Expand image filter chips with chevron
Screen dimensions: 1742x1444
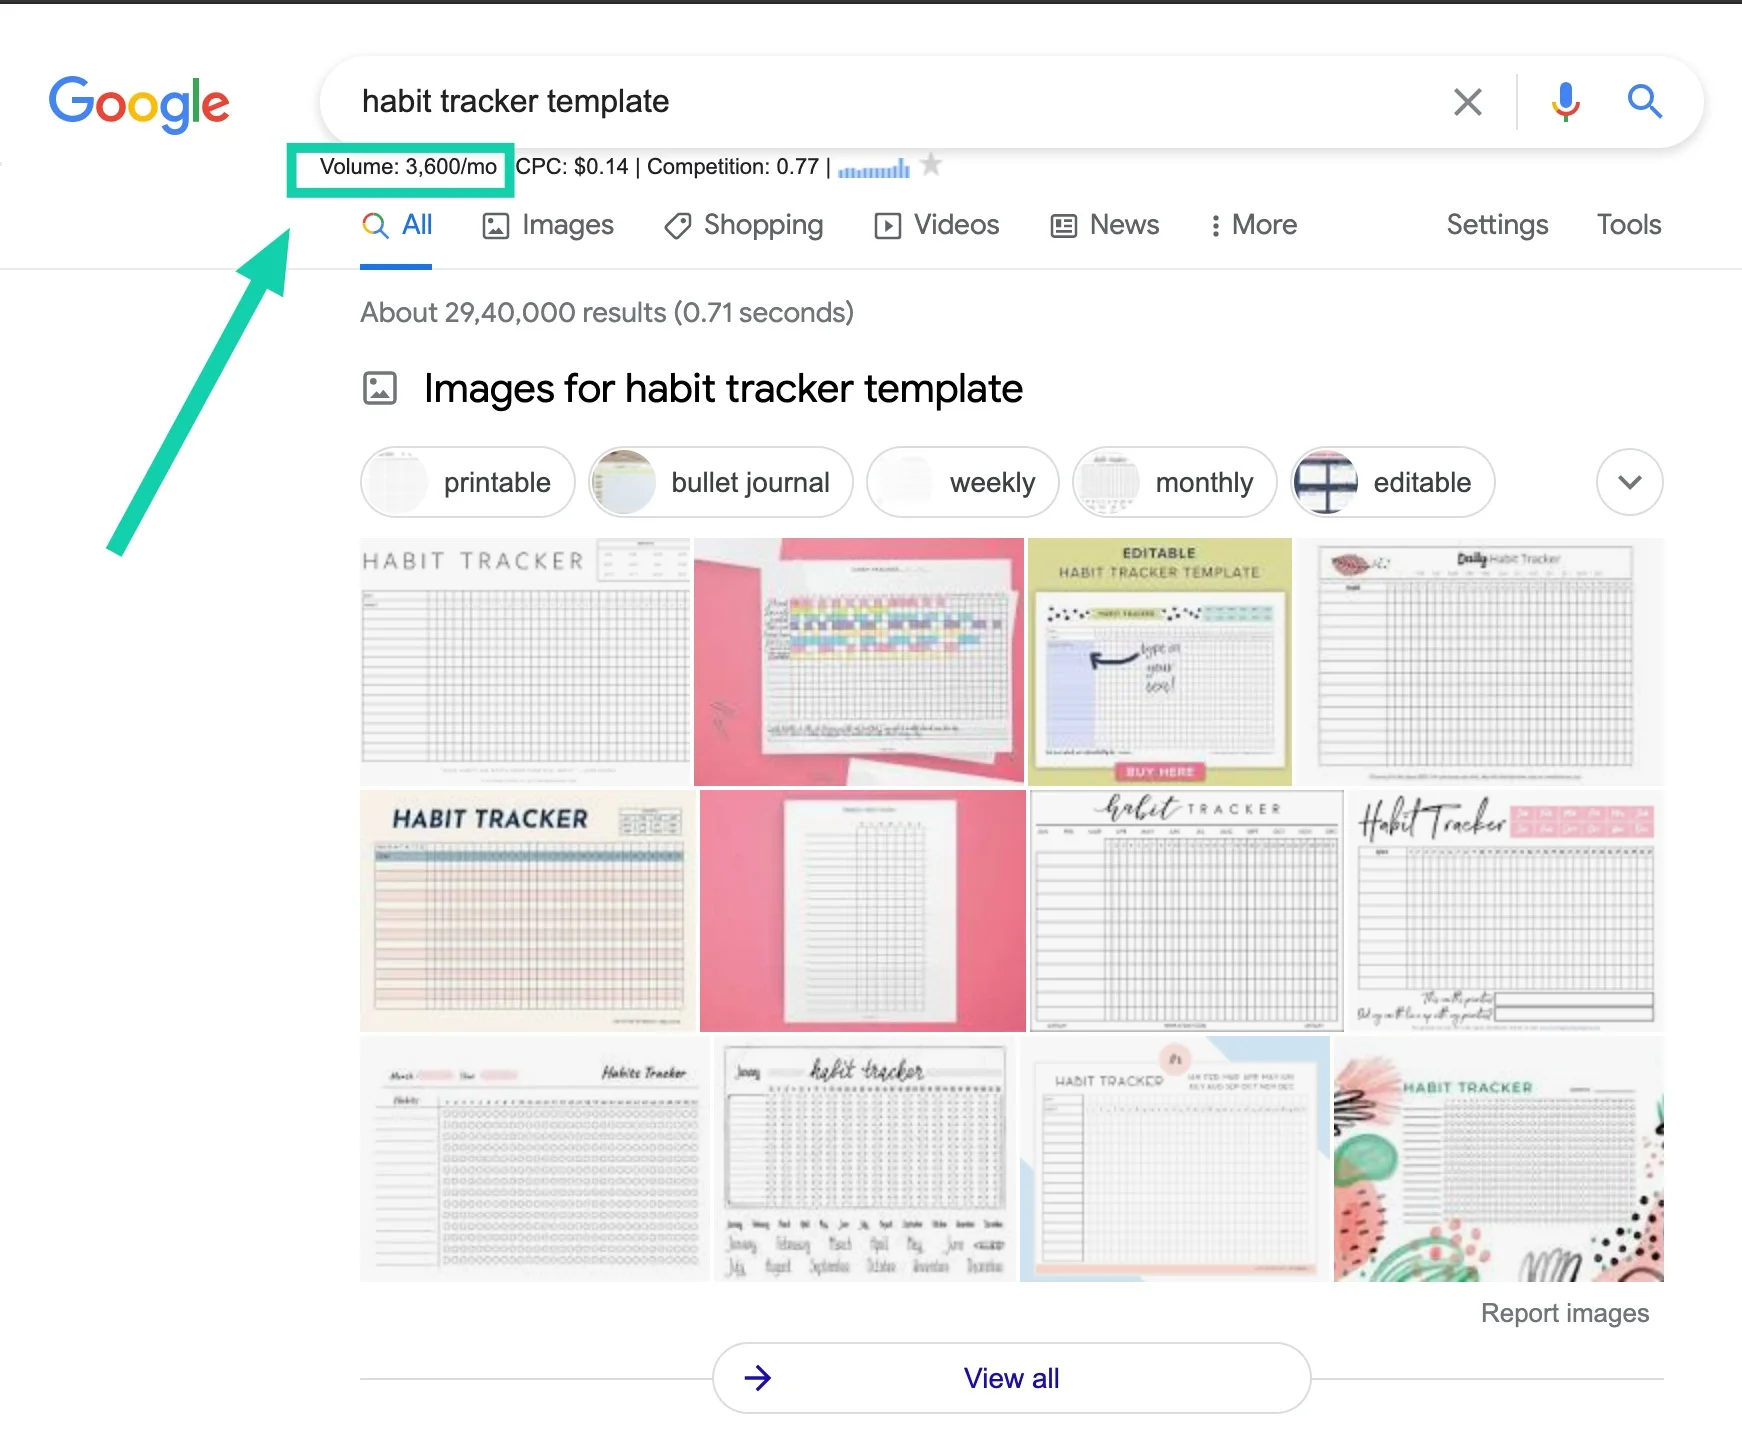pyautogui.click(x=1629, y=482)
